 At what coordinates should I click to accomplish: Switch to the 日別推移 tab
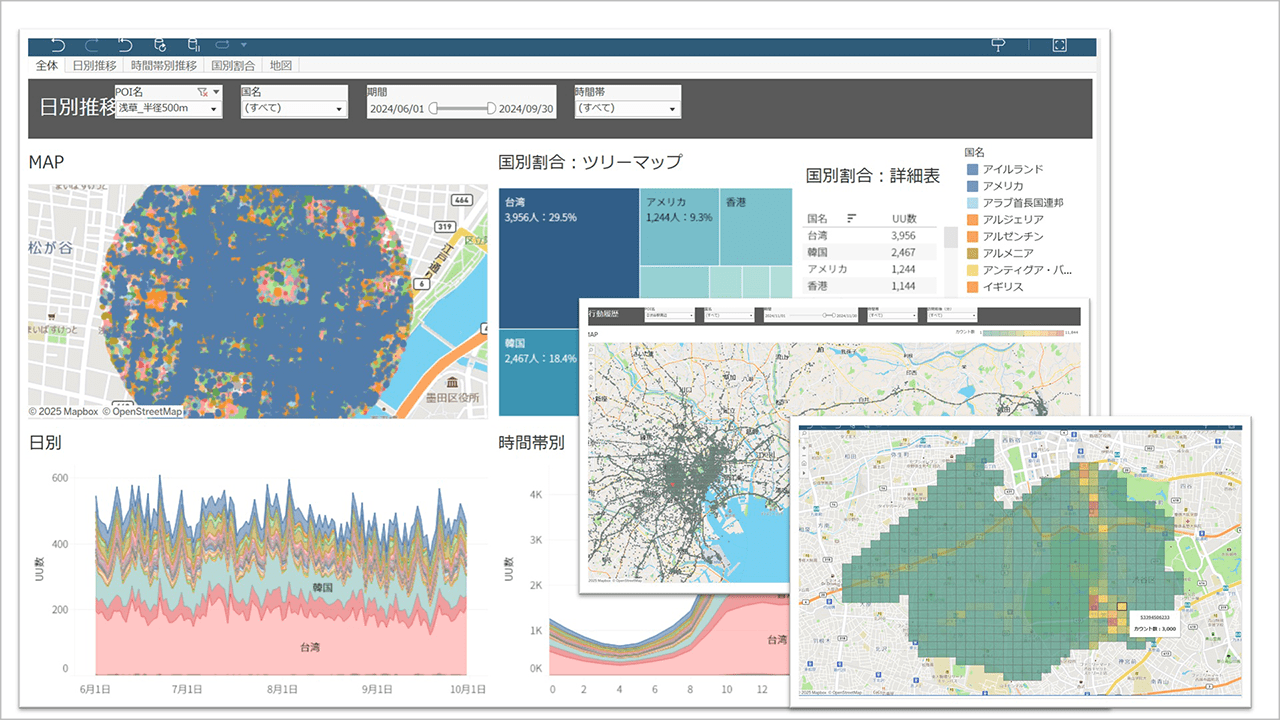click(x=94, y=66)
